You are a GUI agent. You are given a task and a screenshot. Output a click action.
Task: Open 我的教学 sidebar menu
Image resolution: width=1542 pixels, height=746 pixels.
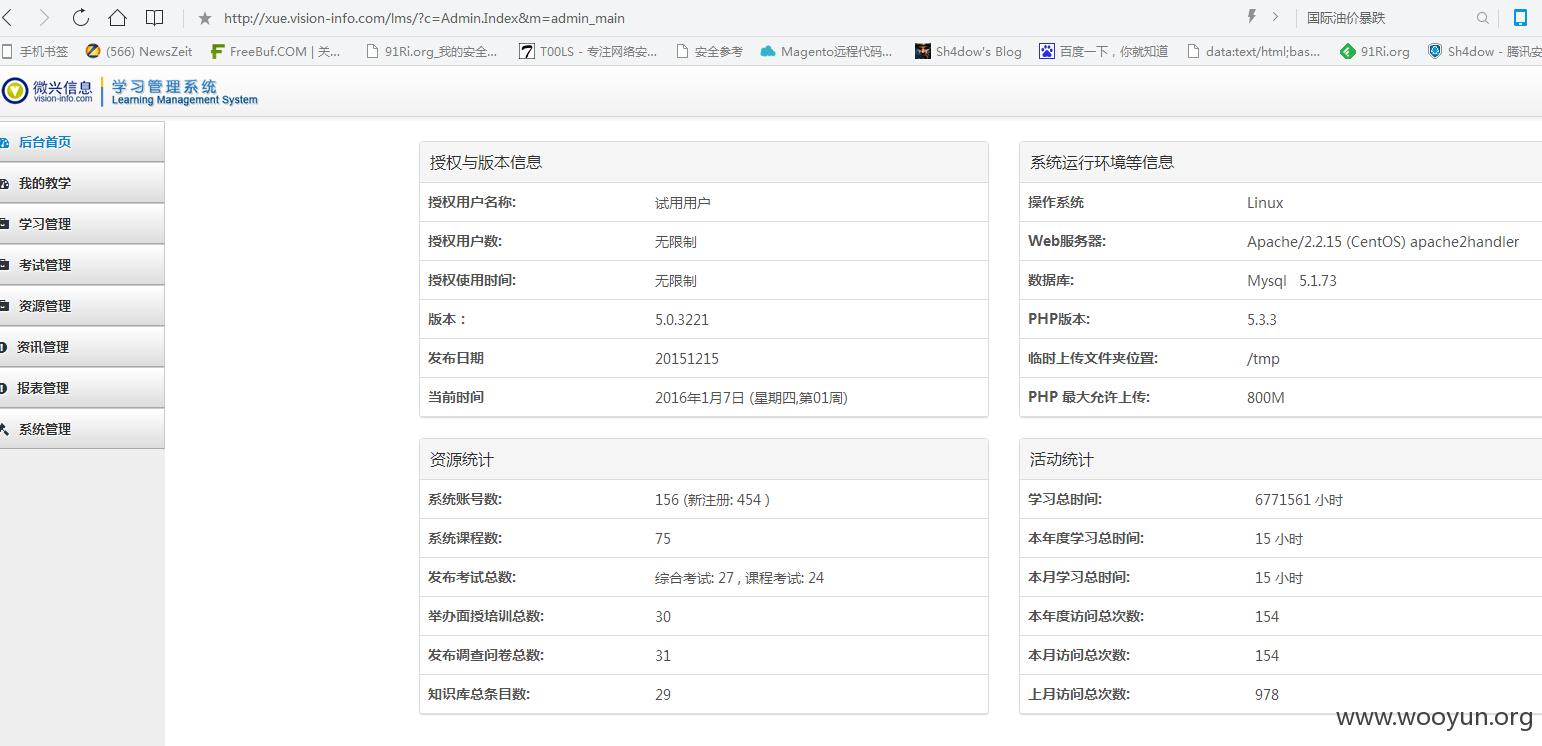click(x=82, y=183)
